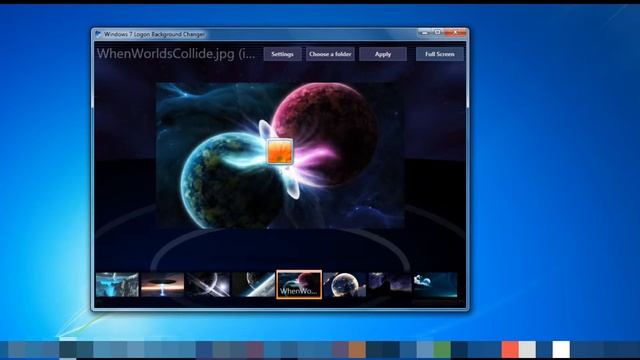
Task: Select the dark purple nebula thumbnail
Action: pyautogui.click(x=390, y=284)
